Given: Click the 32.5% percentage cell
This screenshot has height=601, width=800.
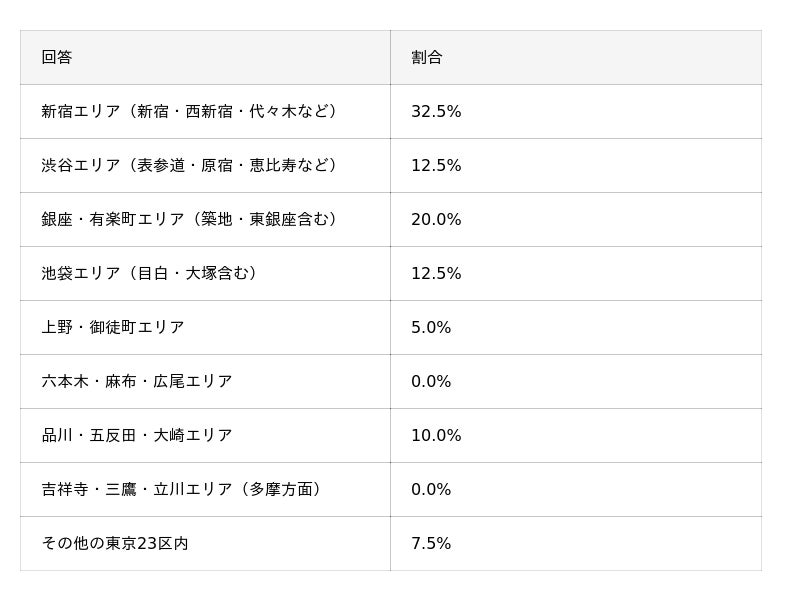Looking at the screenshot, I should 436,112.
